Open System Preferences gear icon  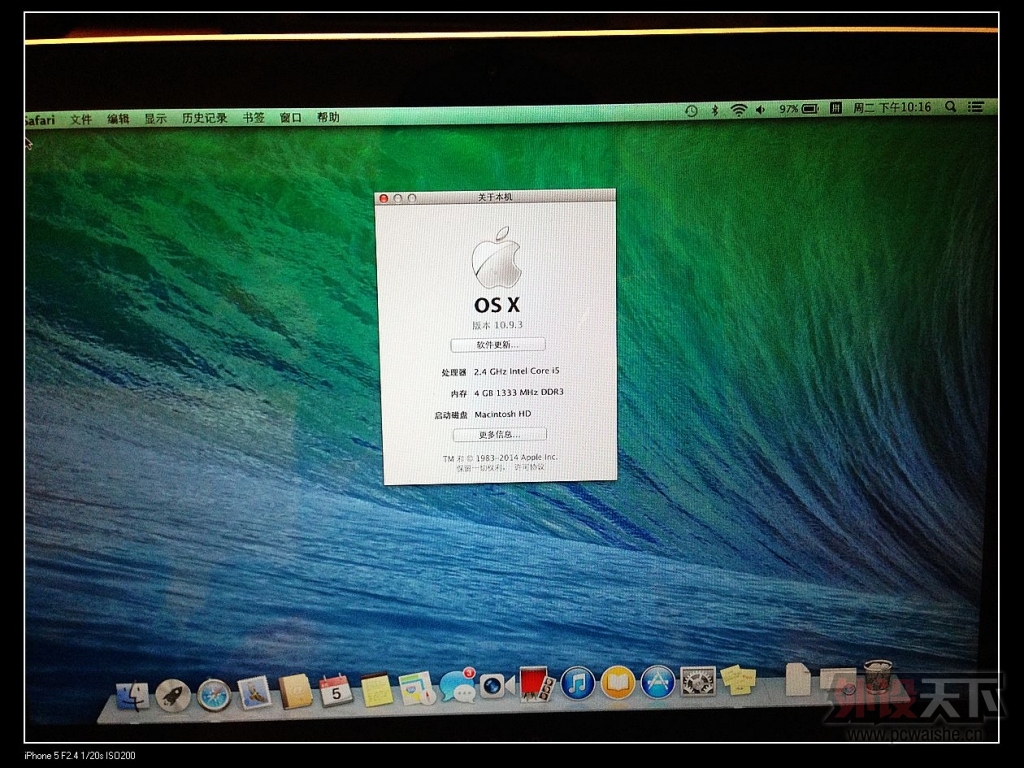(x=697, y=681)
